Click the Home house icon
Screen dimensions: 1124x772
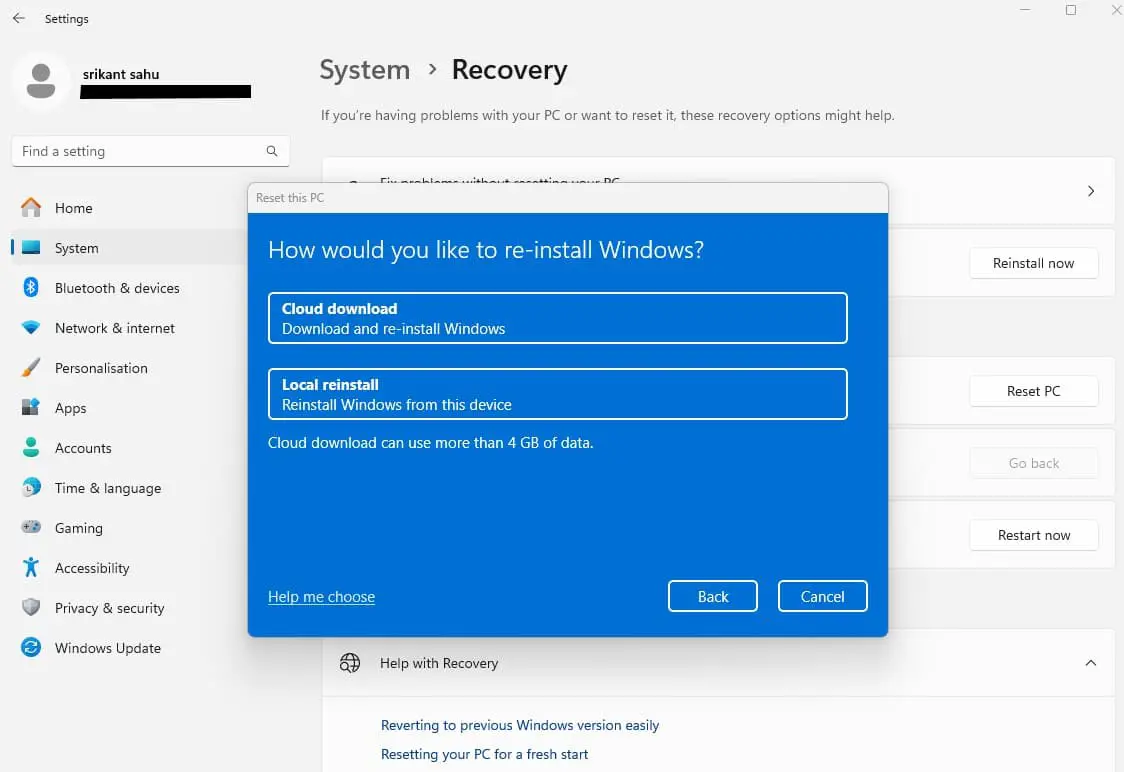[31, 207]
